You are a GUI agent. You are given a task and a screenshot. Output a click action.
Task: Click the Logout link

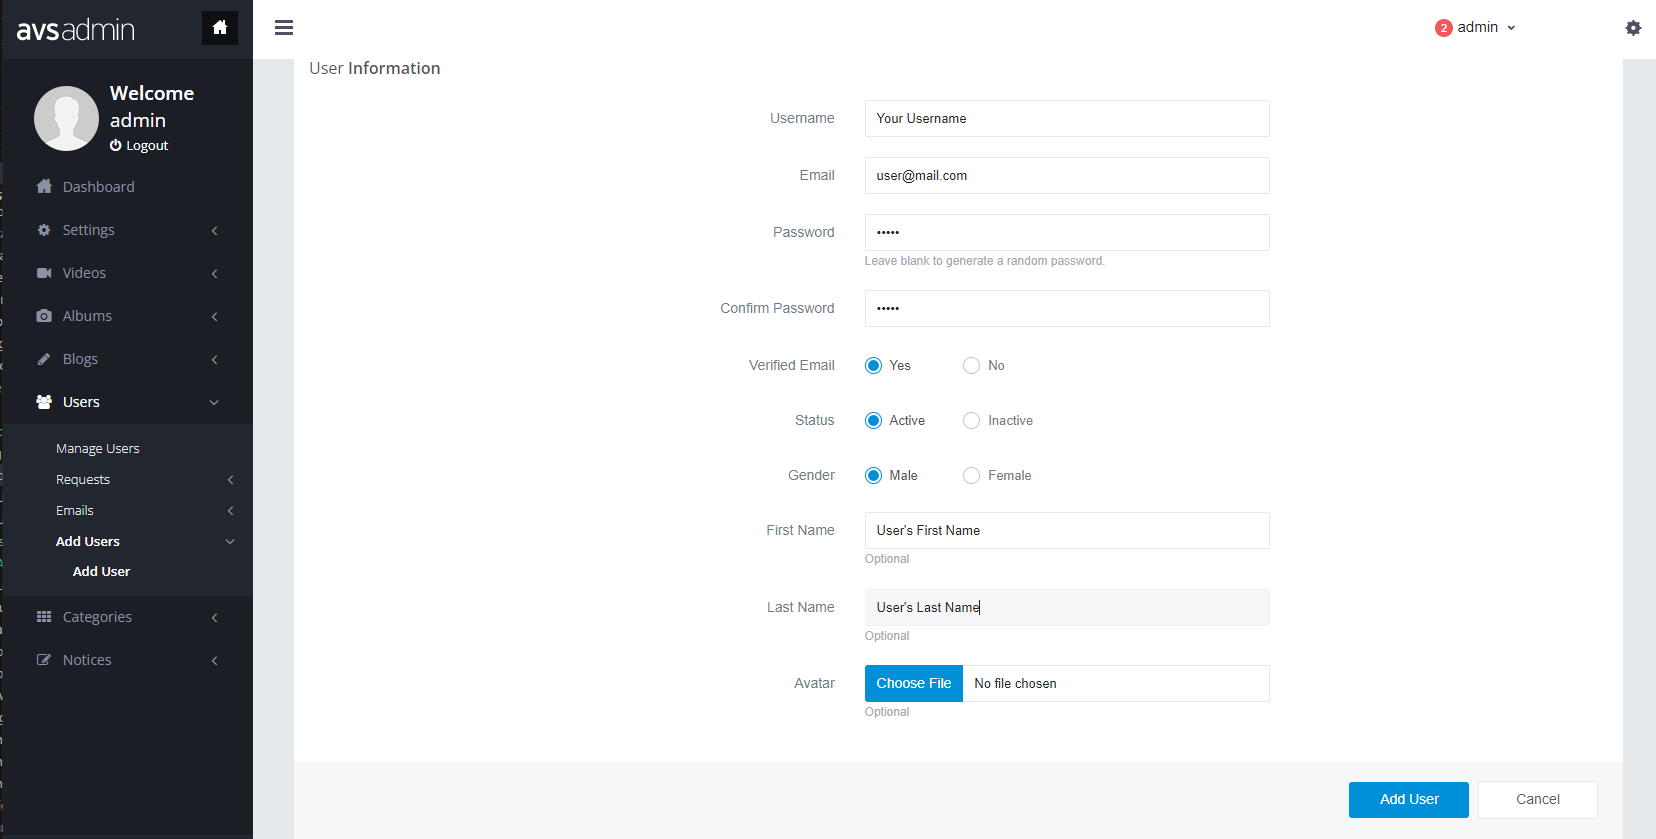click(x=147, y=146)
